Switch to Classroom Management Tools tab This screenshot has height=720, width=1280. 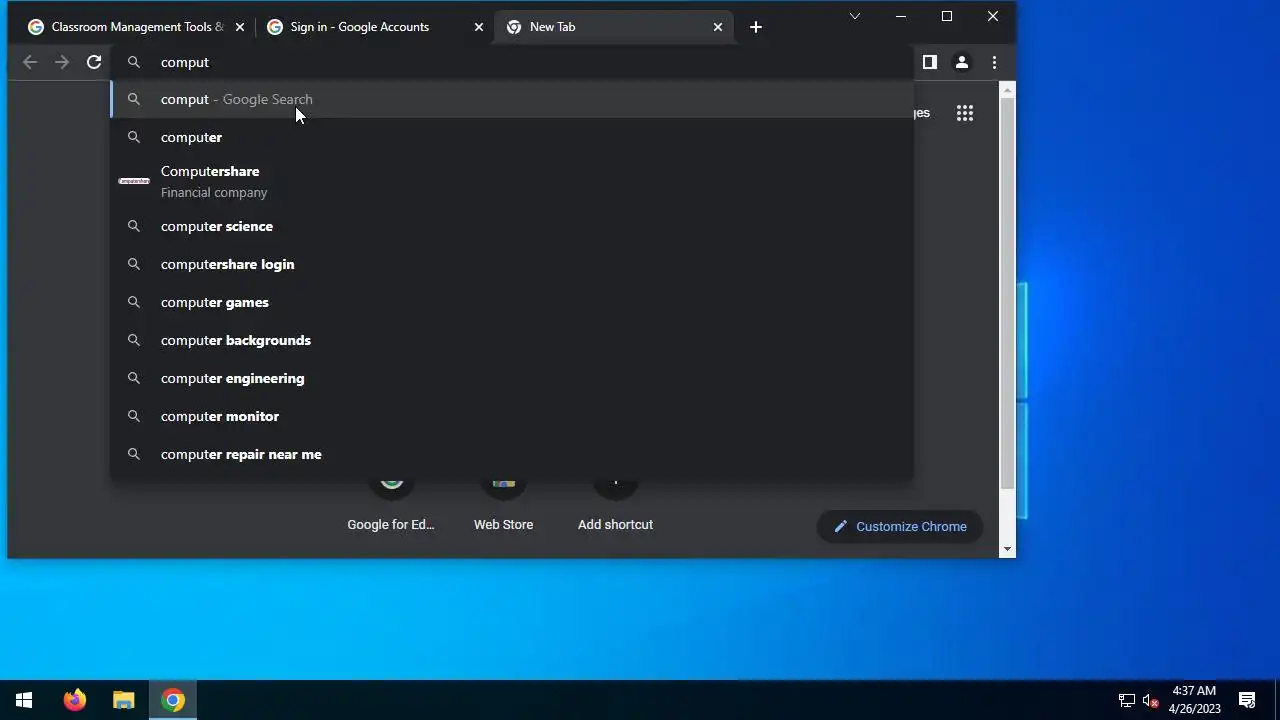pos(136,27)
